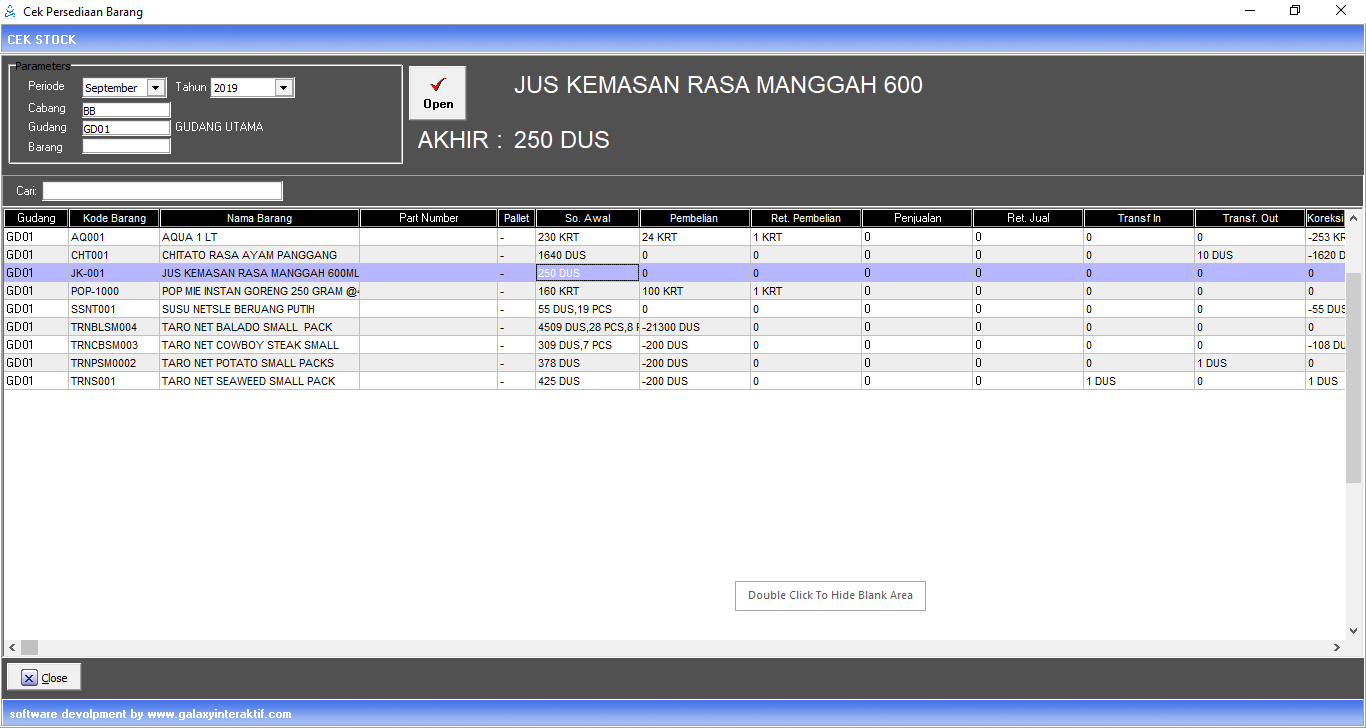Click the horizontal scrollbar right arrow

pyautogui.click(x=1336, y=648)
